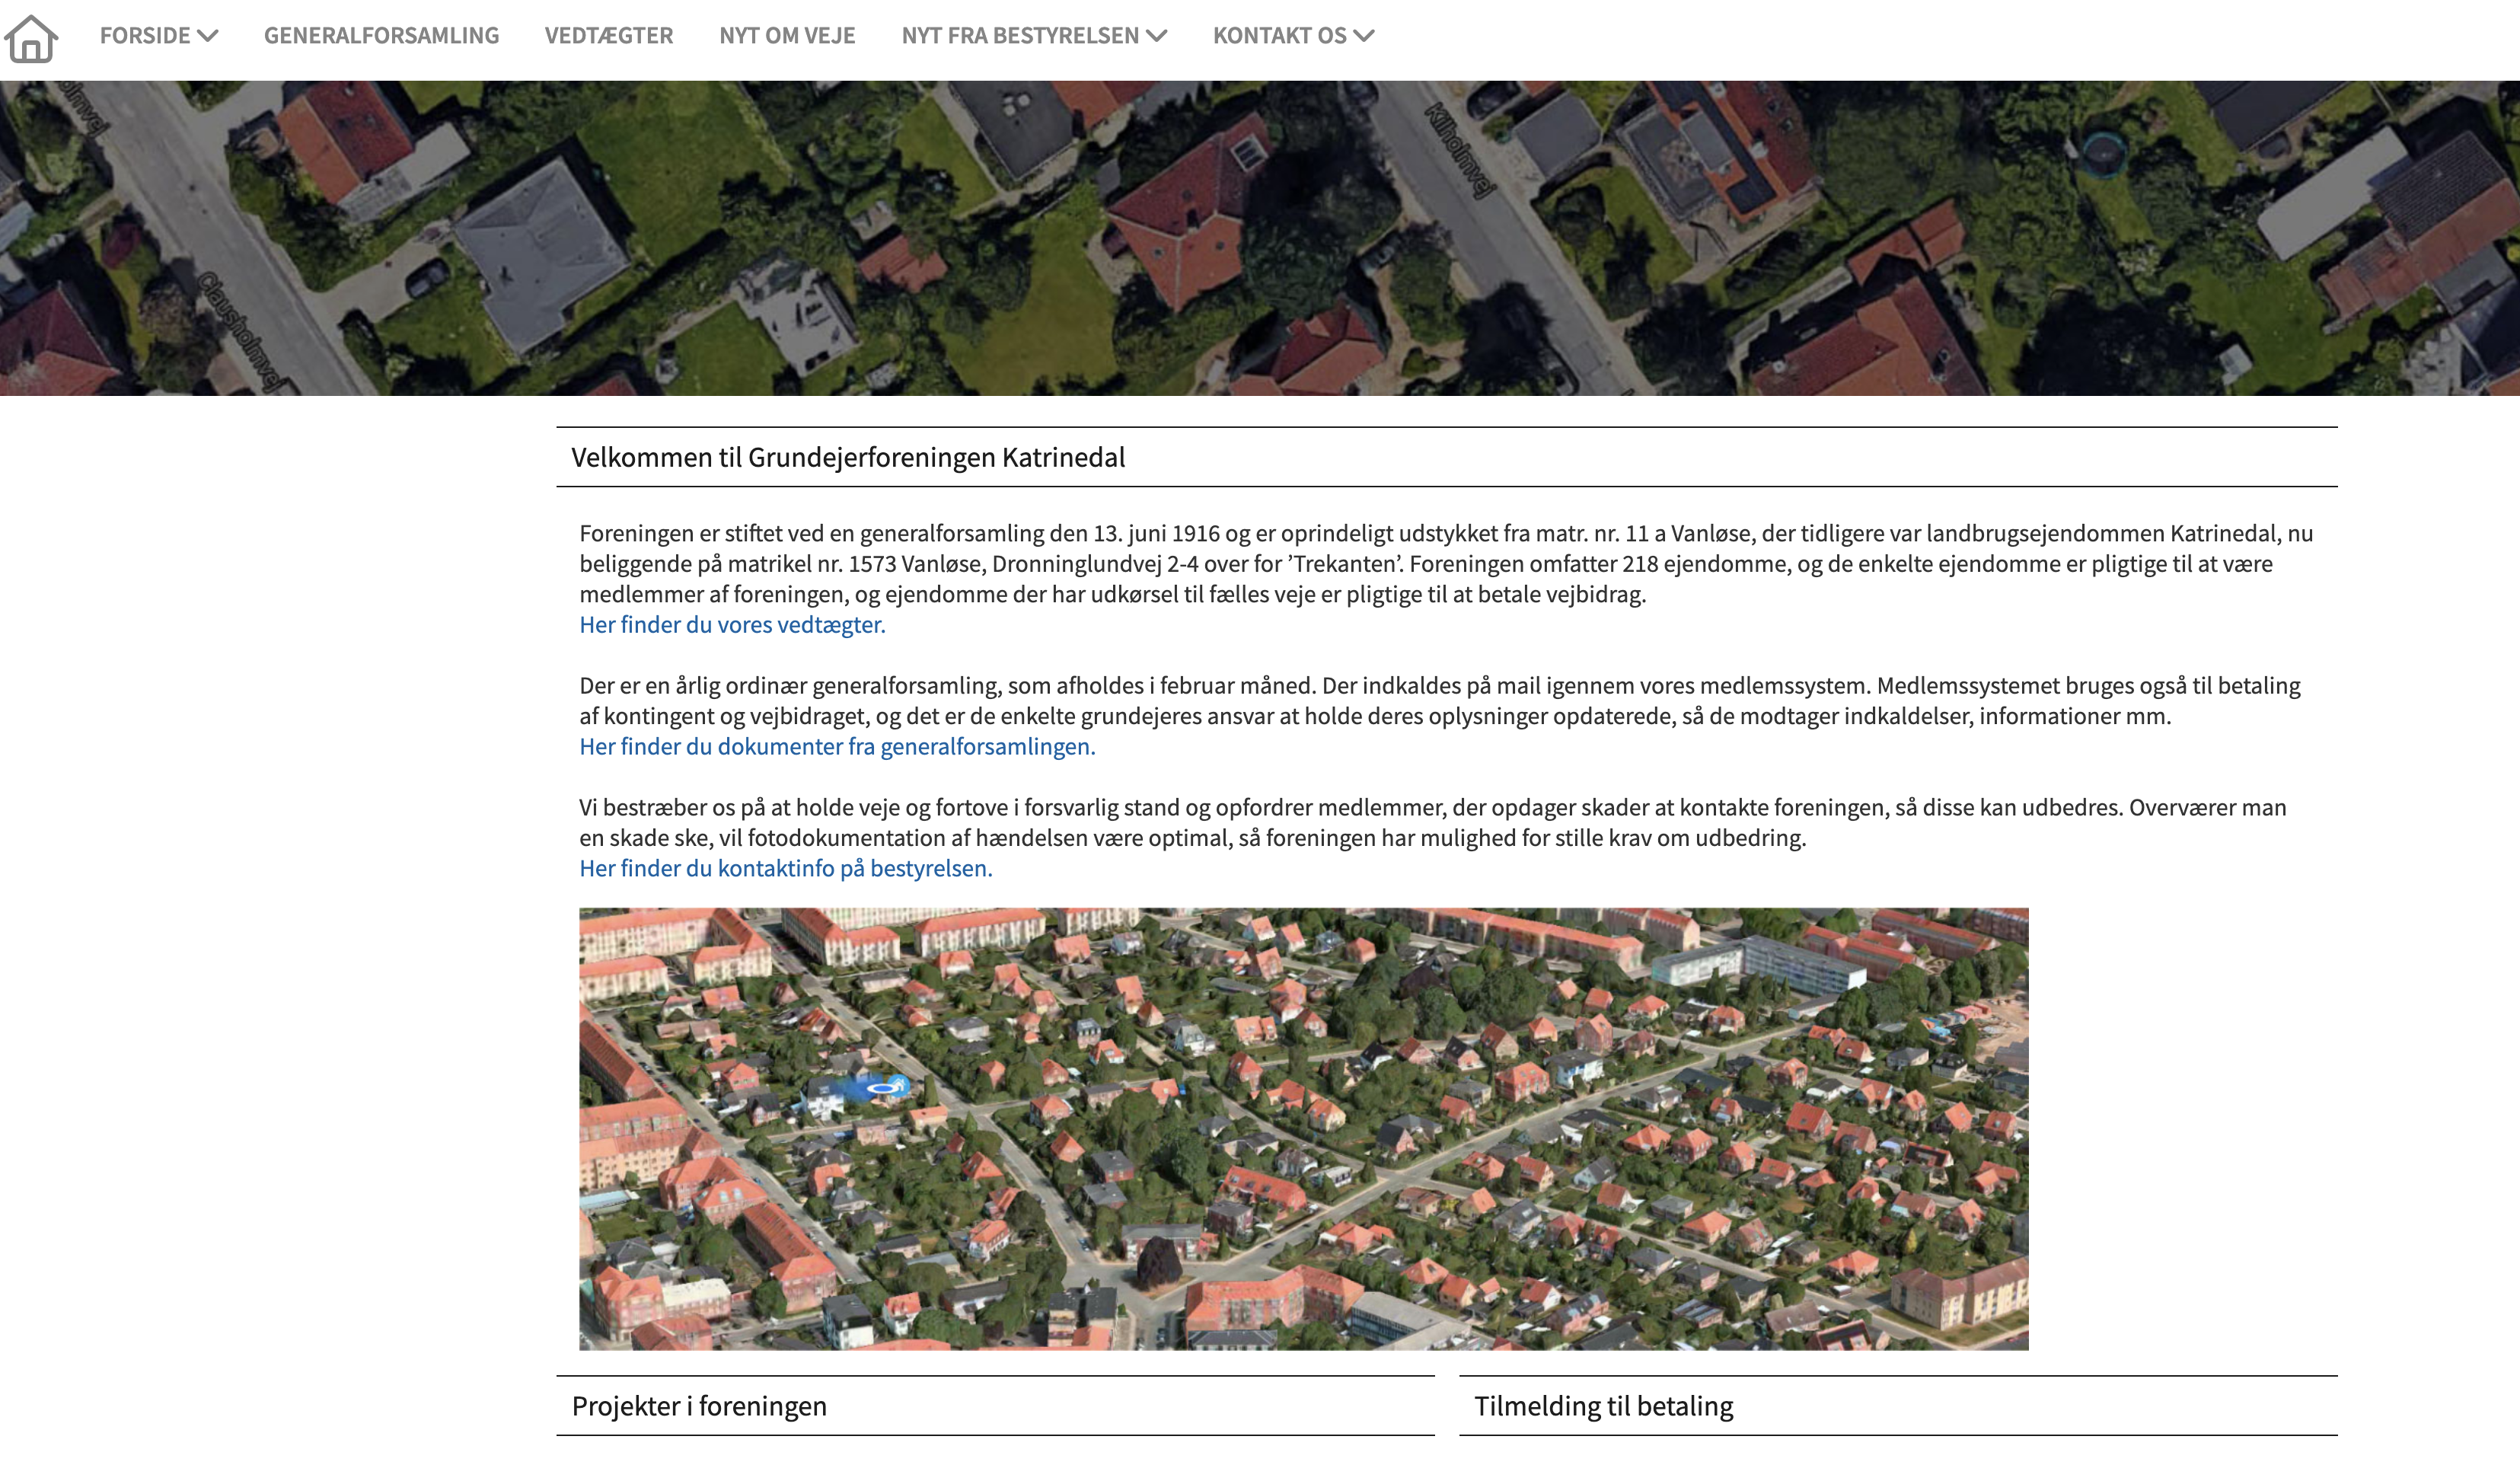Open the KONTAKT OS menu
2520x1465 pixels.
(x=1280, y=36)
